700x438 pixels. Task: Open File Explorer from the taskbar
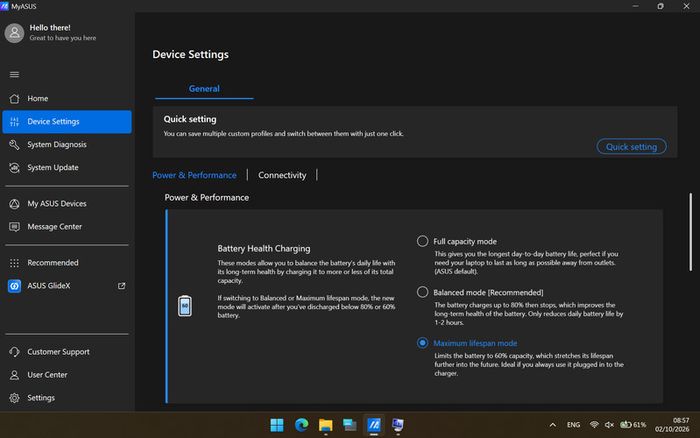(325, 425)
